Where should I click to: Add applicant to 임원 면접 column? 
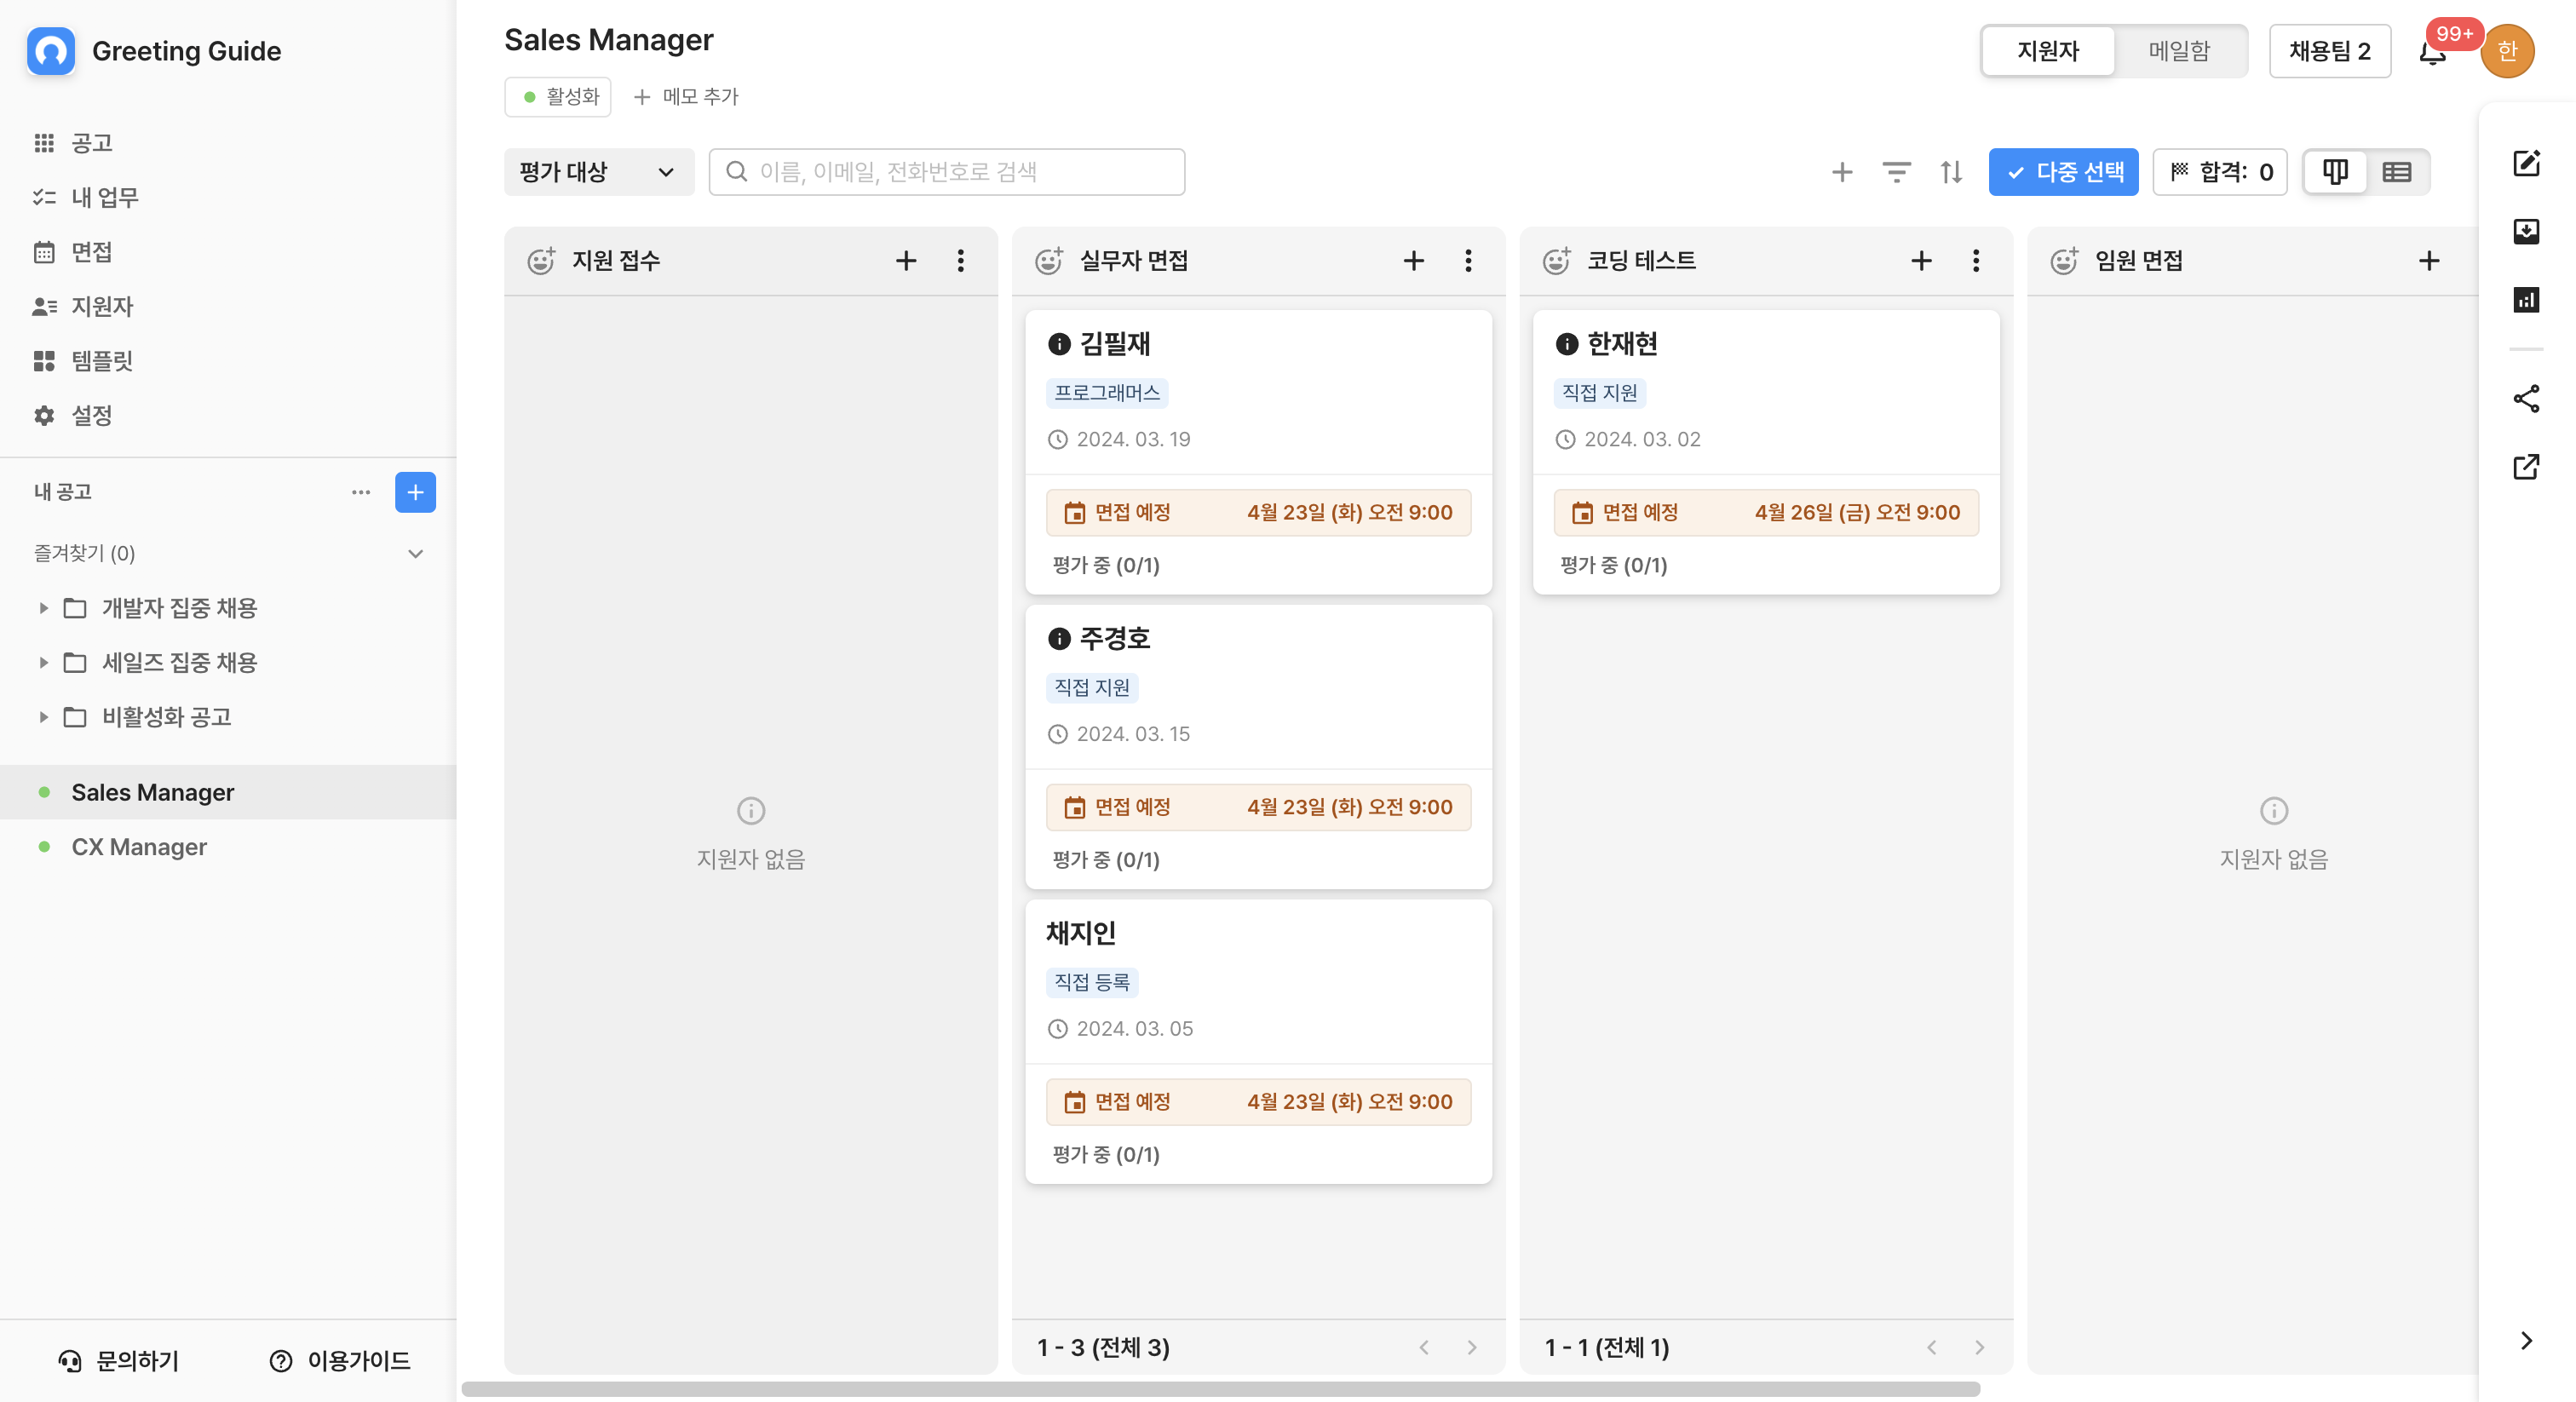[x=2429, y=261]
